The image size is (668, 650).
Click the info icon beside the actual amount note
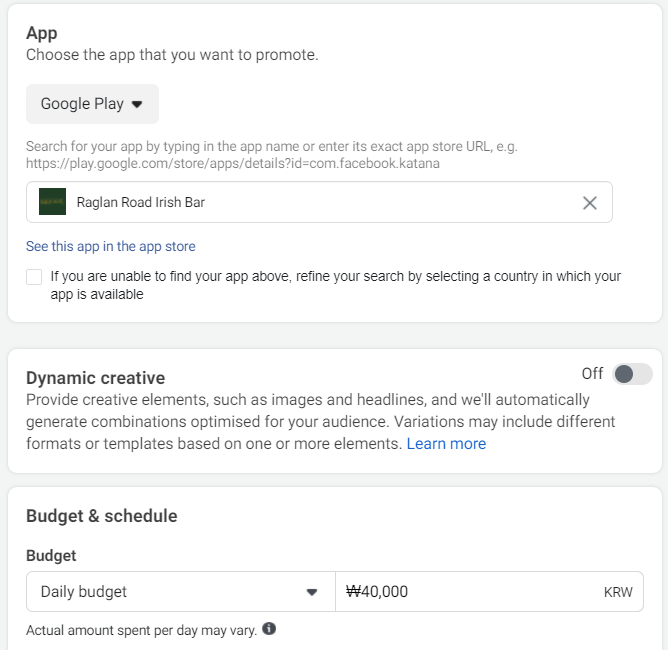(x=269, y=628)
